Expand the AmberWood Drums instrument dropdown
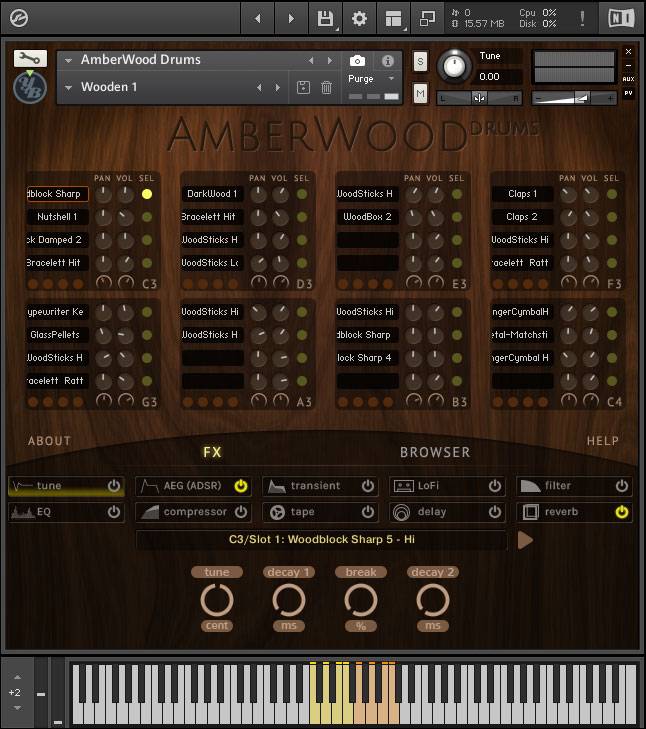Screen dimensions: 646x729 (x=68, y=61)
